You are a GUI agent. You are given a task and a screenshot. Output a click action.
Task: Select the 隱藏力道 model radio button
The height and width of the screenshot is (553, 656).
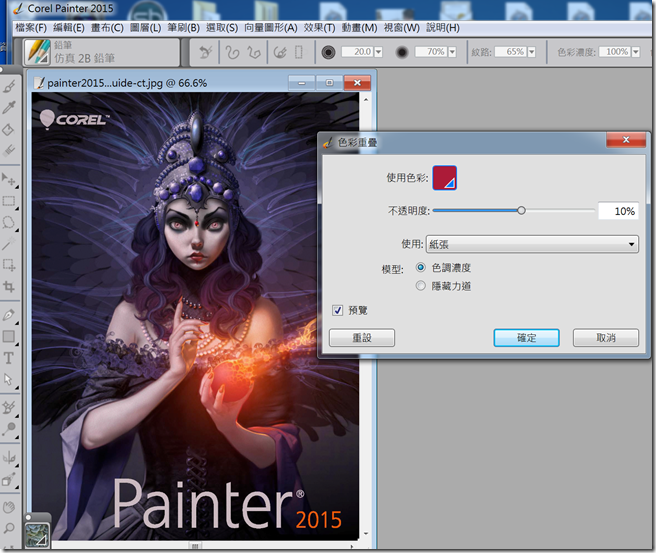(420, 286)
